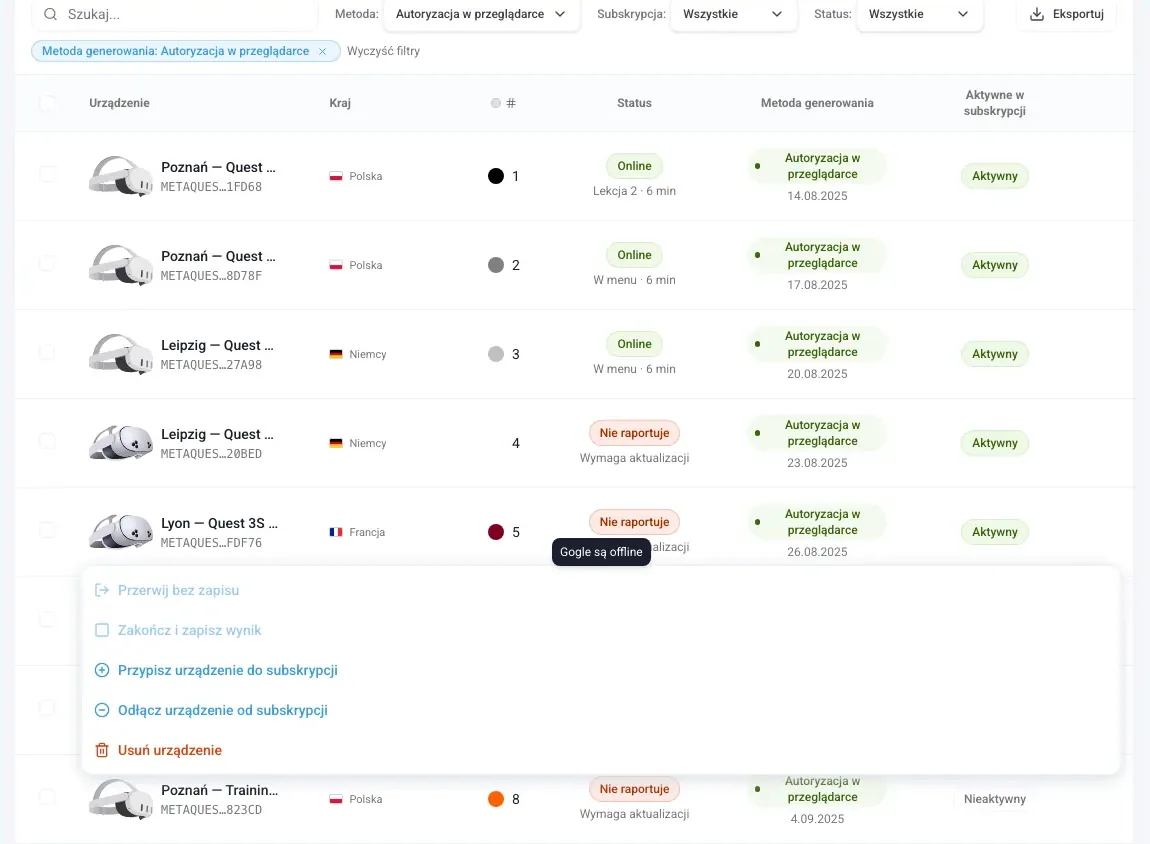This screenshot has height=844, width=1150.
Task: Click the Wyczyść filtry link
Action: pos(383,51)
